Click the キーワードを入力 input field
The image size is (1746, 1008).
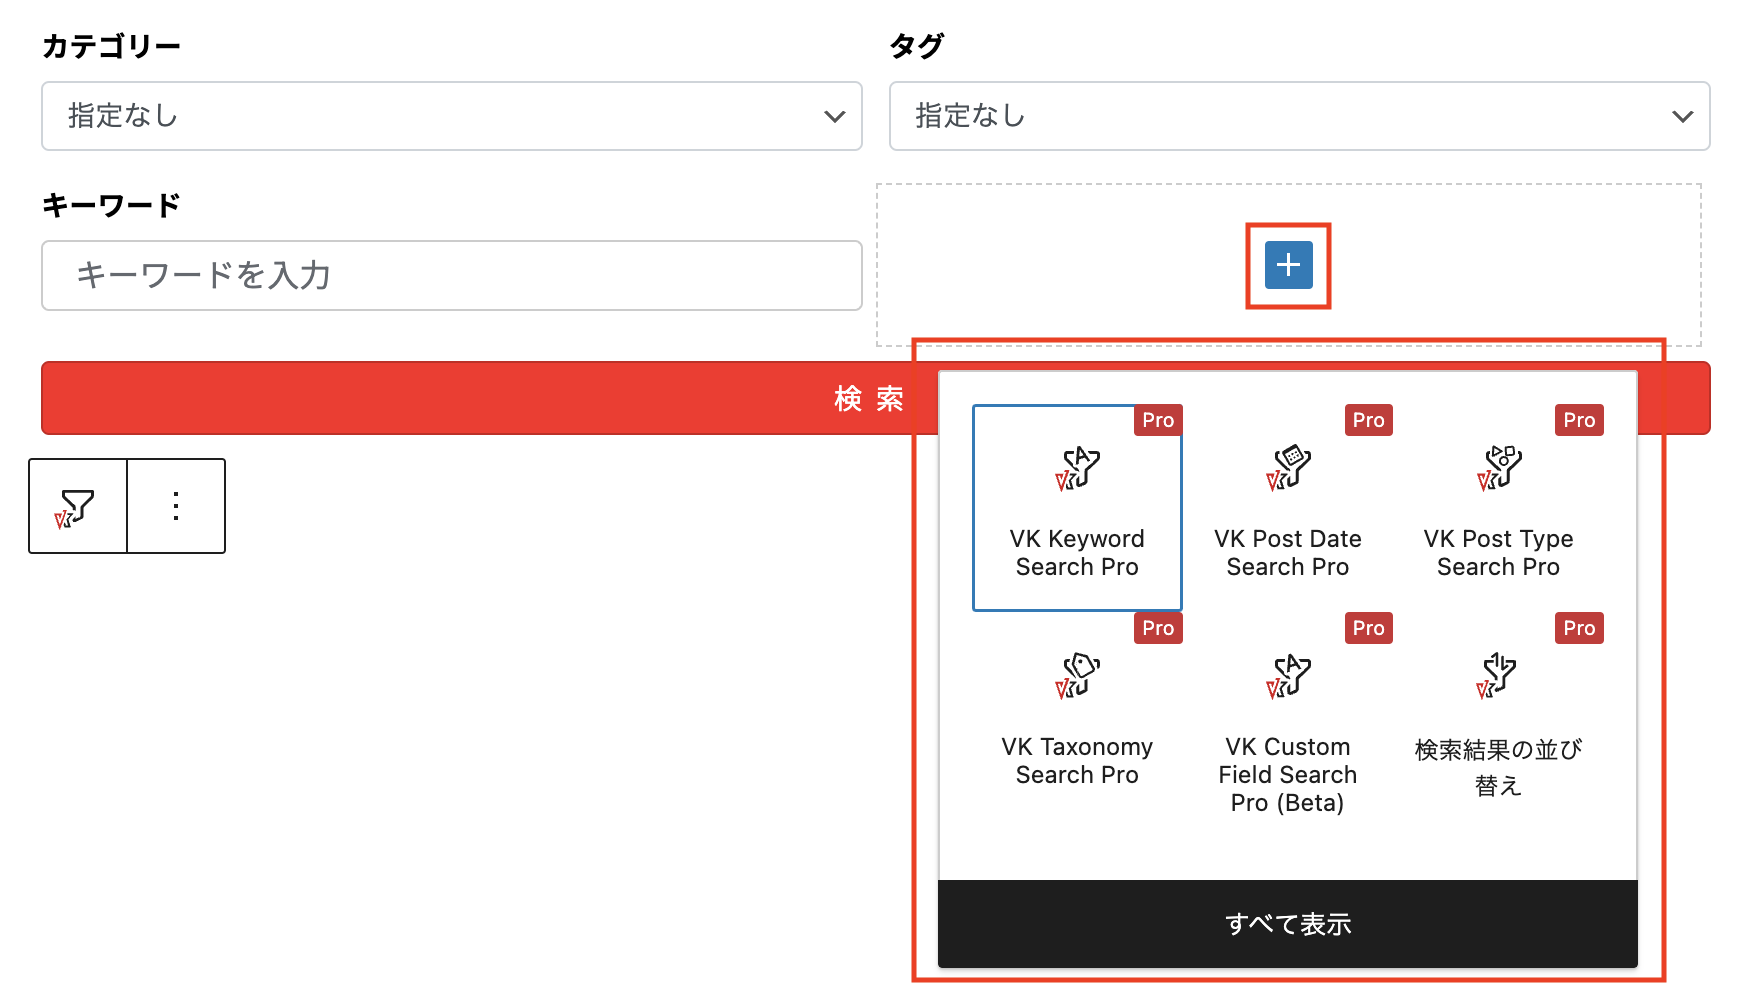pyautogui.click(x=452, y=275)
